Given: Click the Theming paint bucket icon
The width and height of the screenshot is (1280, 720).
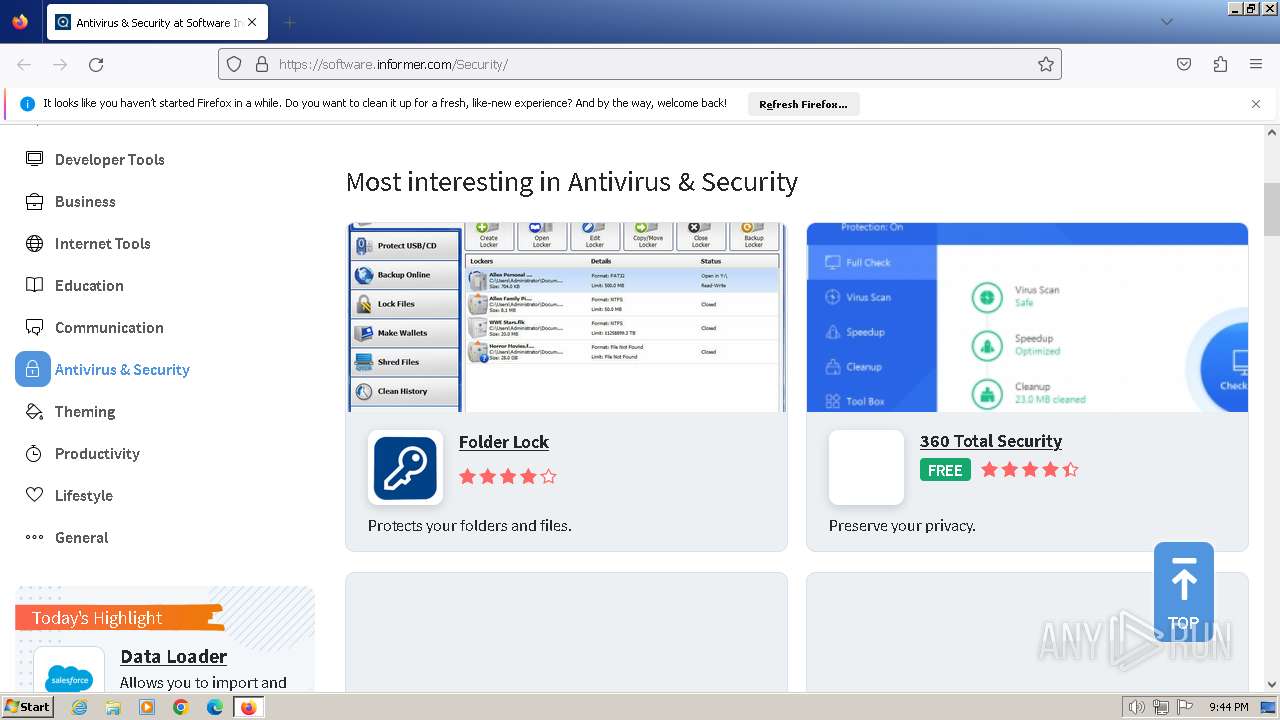Looking at the screenshot, I should pos(34,411).
